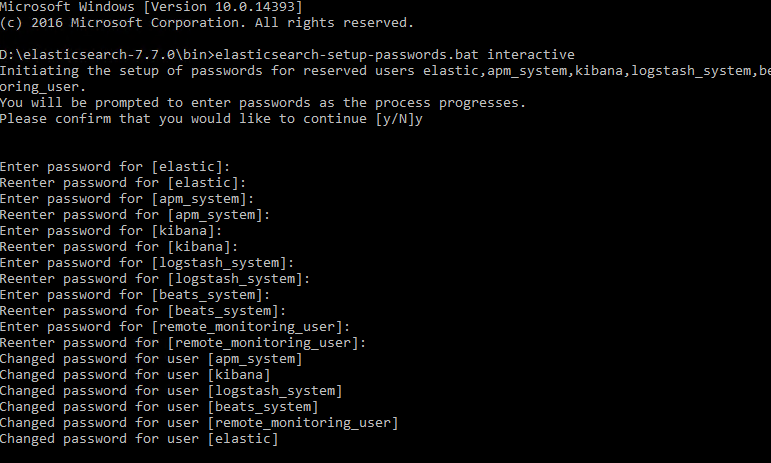Click the 'Enter password for [logstash_system]' prompt
Viewport: 771px width, 463px height.
pyautogui.click(x=147, y=263)
